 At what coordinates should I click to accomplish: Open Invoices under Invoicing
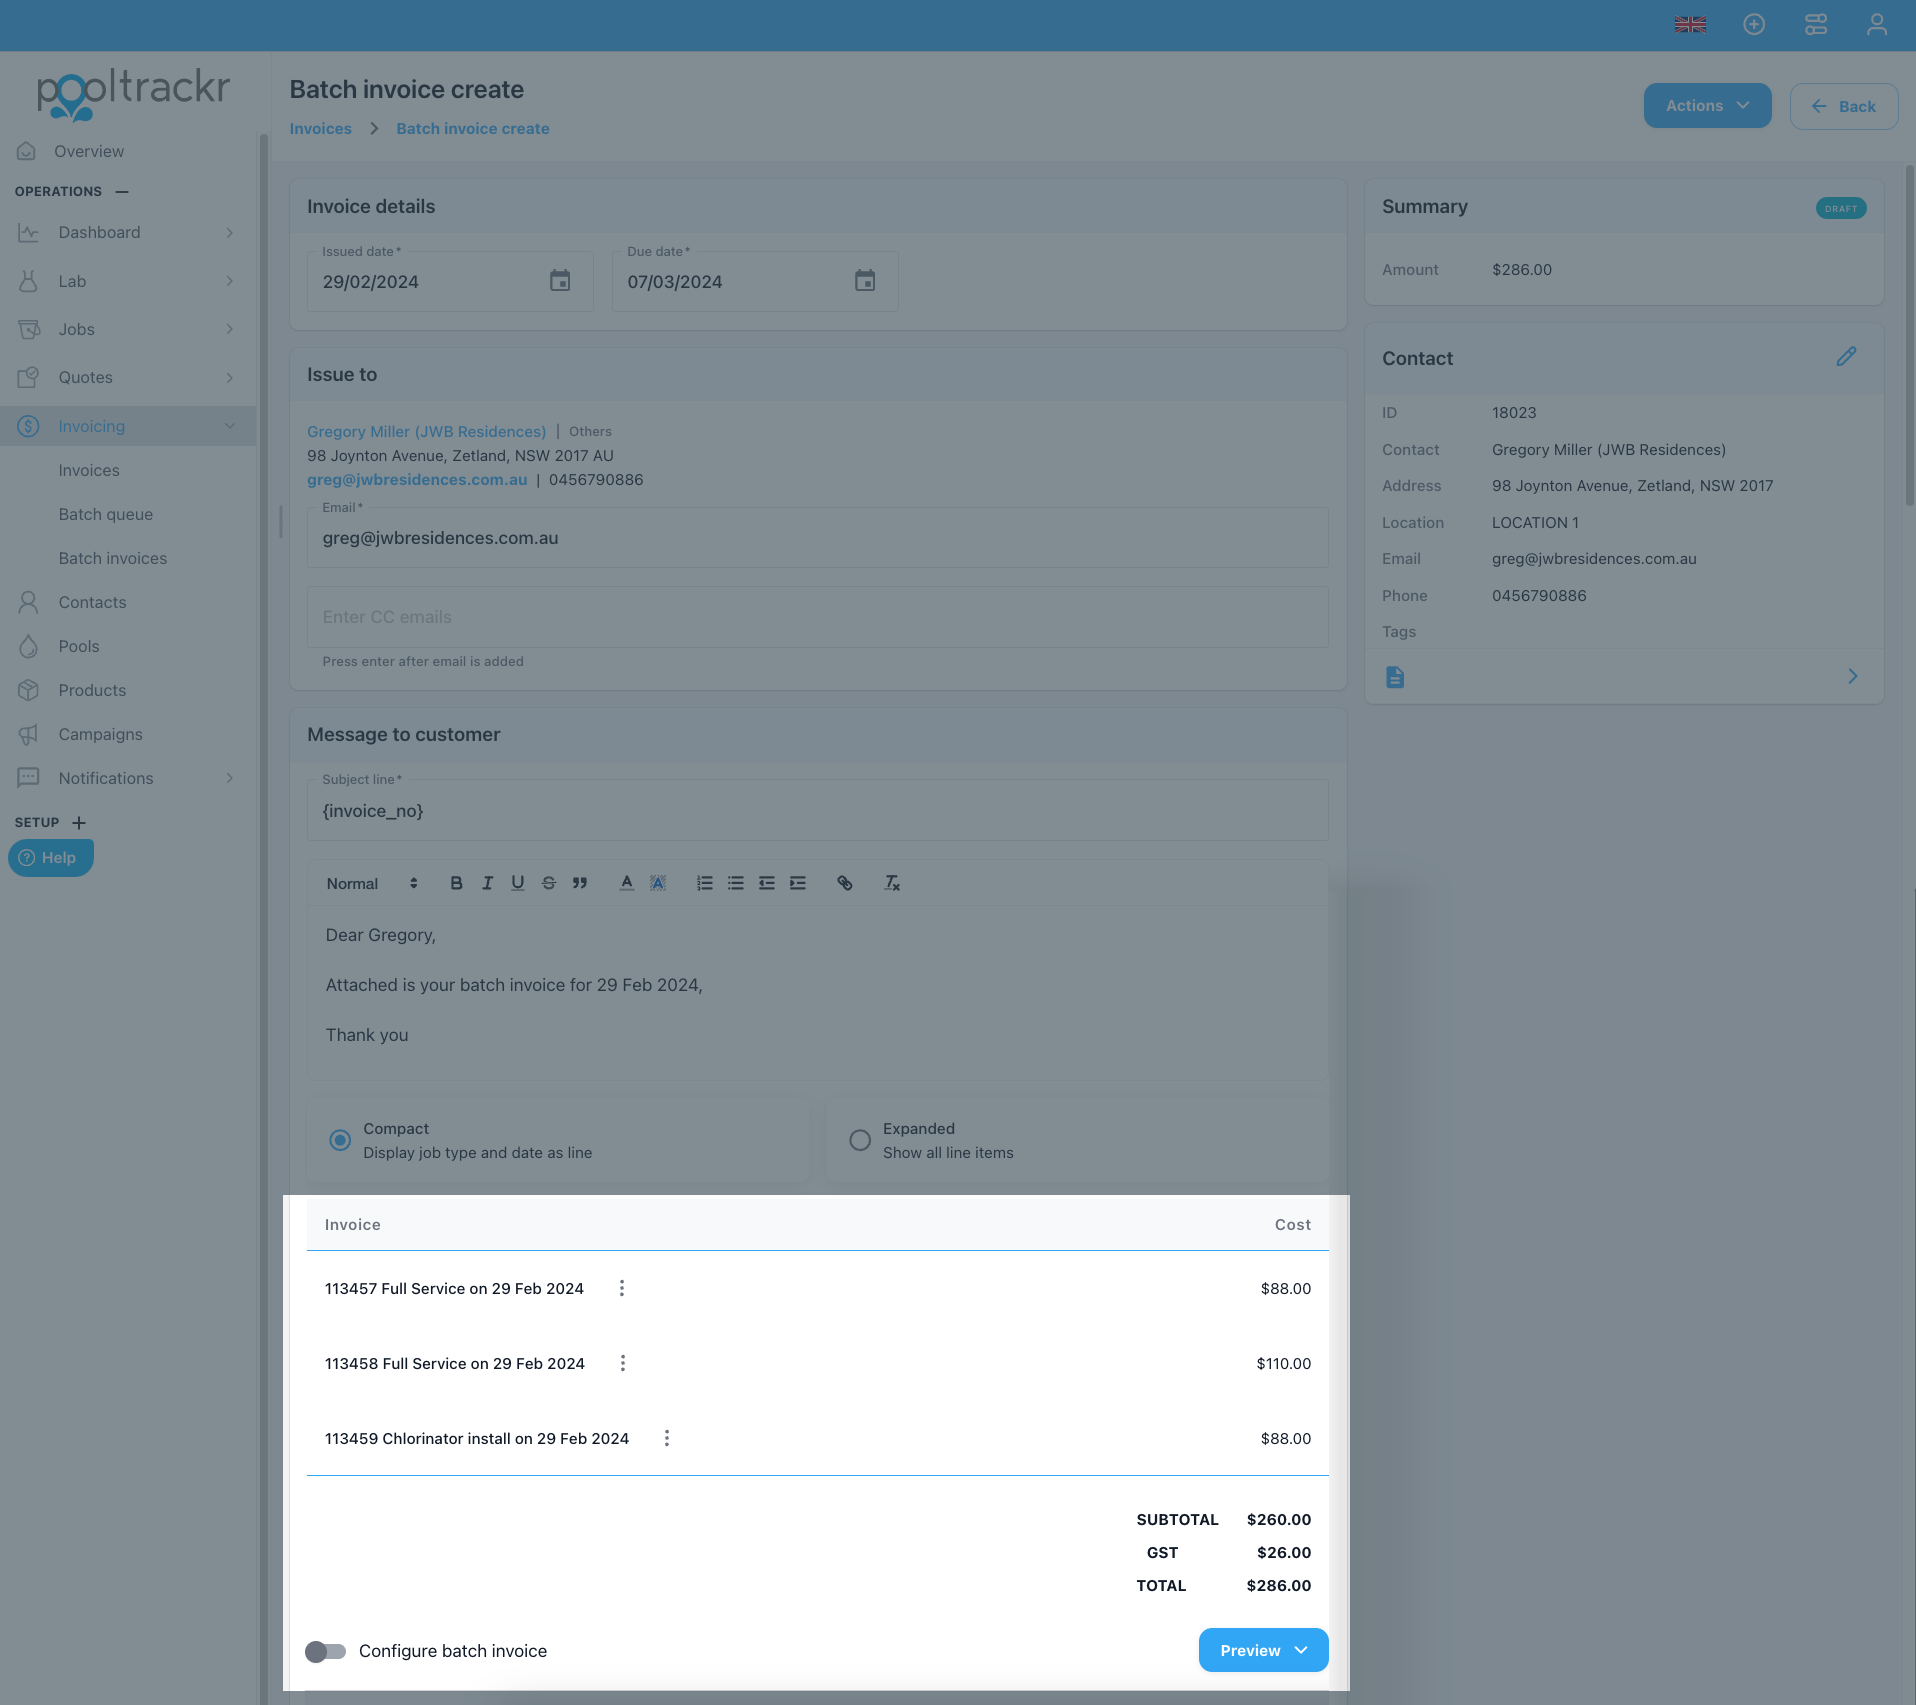[x=89, y=470]
